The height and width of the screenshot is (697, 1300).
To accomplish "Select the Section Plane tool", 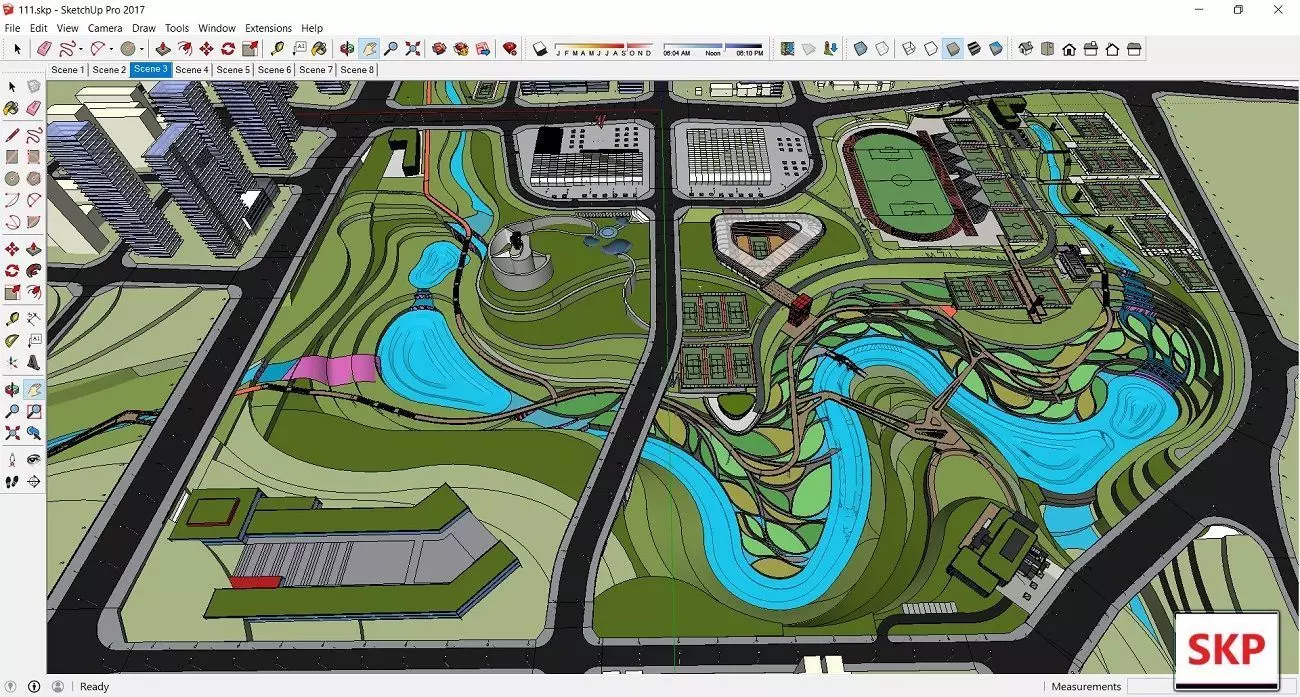I will coord(34,482).
